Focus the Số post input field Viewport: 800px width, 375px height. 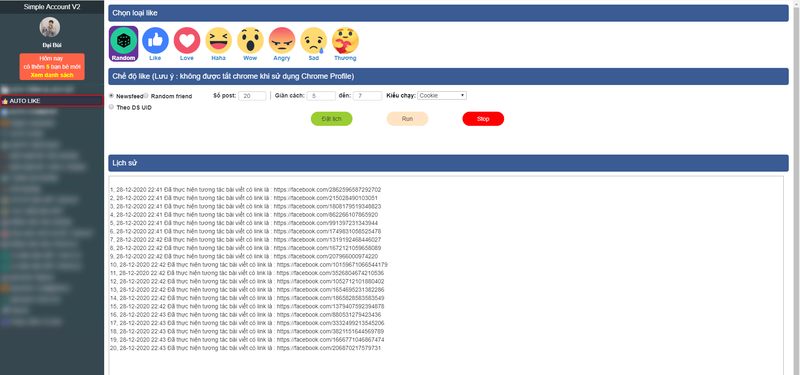click(252, 96)
